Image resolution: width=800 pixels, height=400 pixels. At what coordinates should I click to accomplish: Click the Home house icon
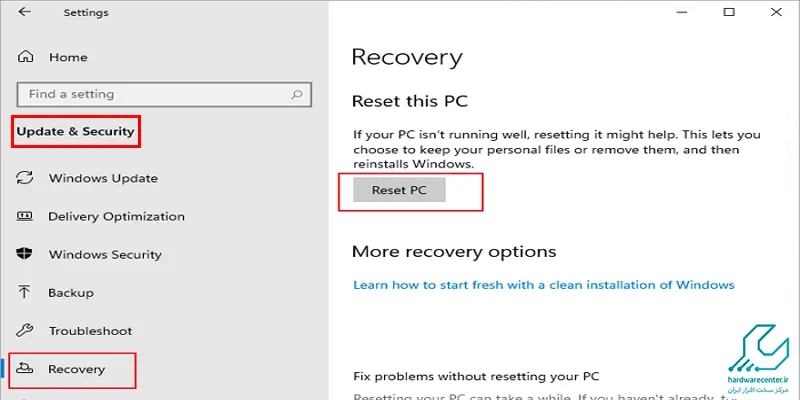pos(25,57)
